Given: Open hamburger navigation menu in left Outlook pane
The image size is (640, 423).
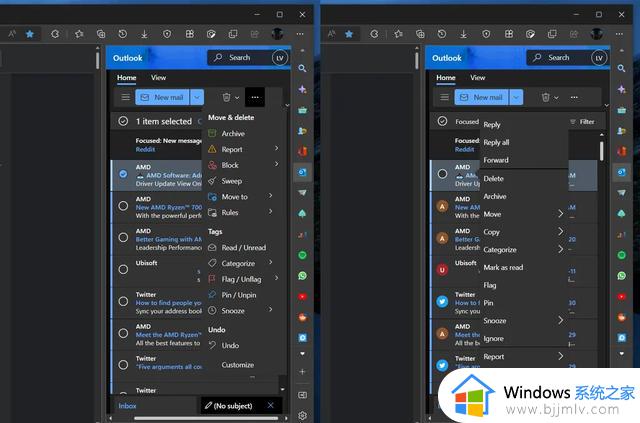Looking at the screenshot, I should (126, 97).
